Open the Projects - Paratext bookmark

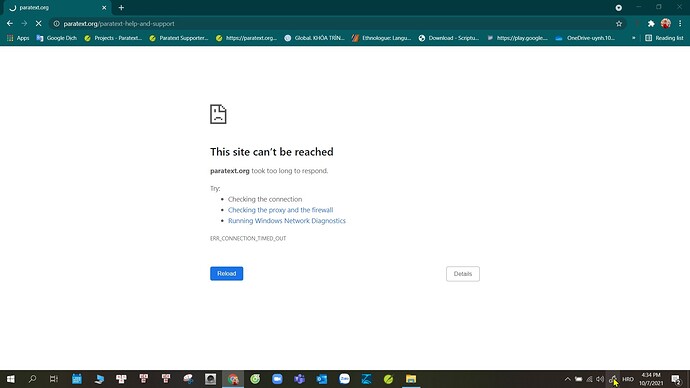113,38
